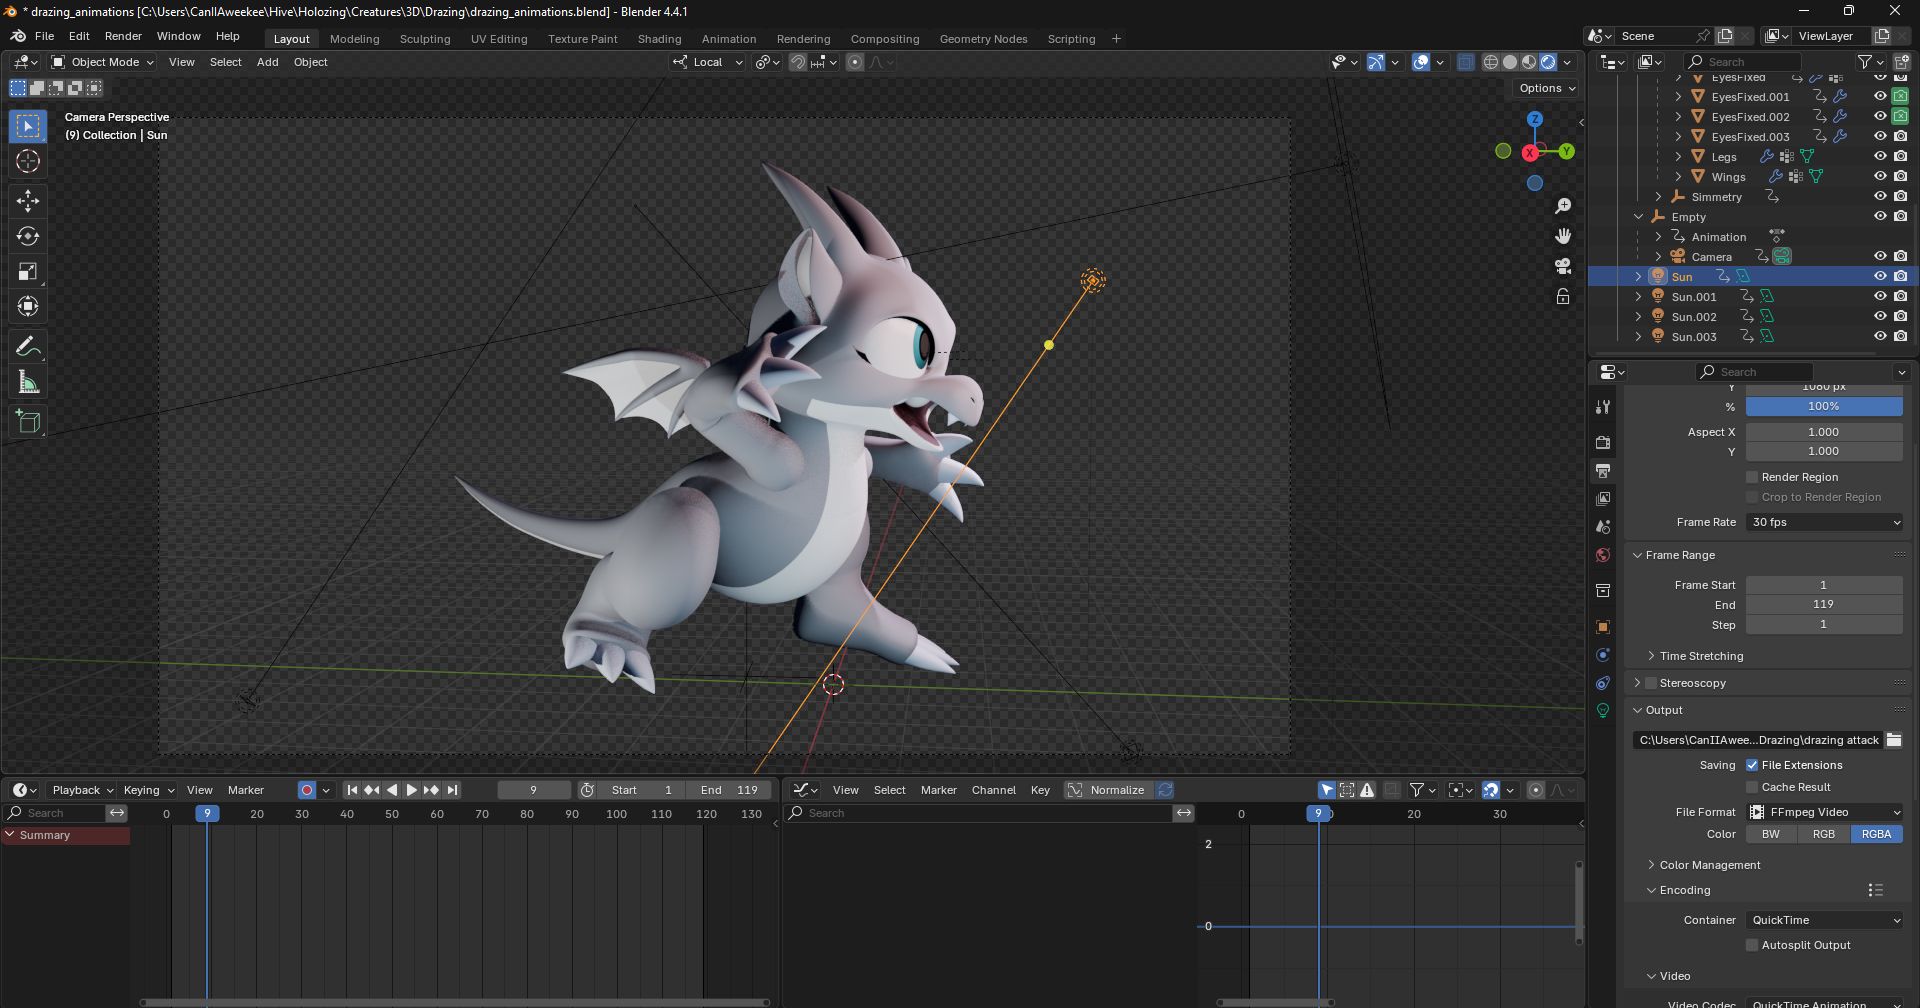Toggle X-ray display in viewport
This screenshot has height=1008, width=1920.
1466,62
